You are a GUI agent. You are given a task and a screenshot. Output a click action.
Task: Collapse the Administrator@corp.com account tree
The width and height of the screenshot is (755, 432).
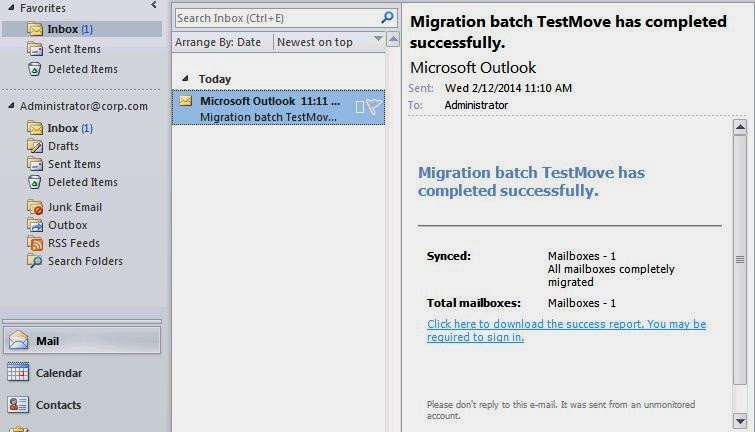coord(11,105)
